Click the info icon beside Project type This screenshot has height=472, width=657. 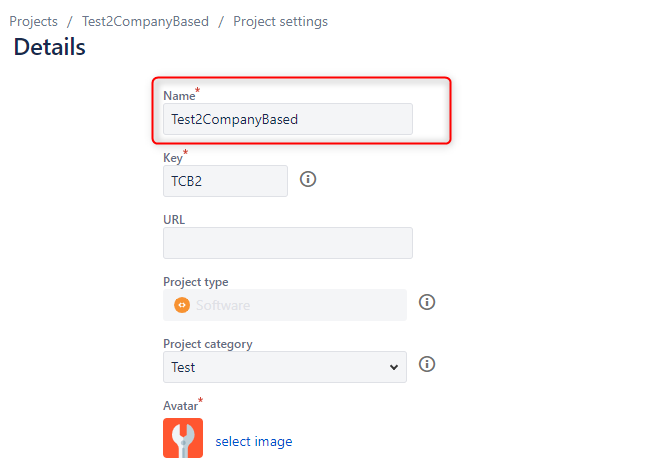click(x=427, y=302)
